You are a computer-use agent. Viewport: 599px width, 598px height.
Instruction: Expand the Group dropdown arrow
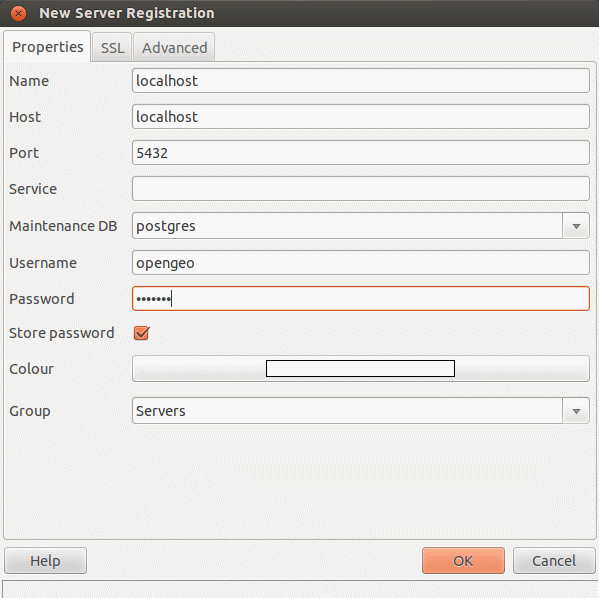pyautogui.click(x=576, y=411)
